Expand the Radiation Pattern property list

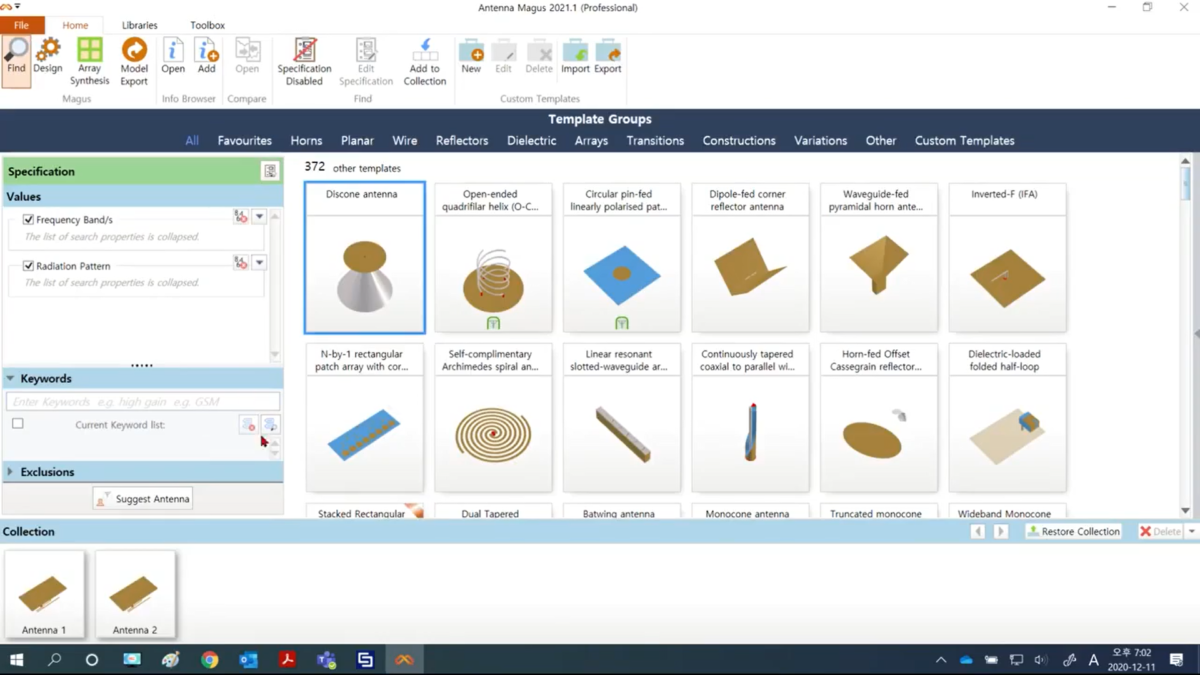click(259, 263)
